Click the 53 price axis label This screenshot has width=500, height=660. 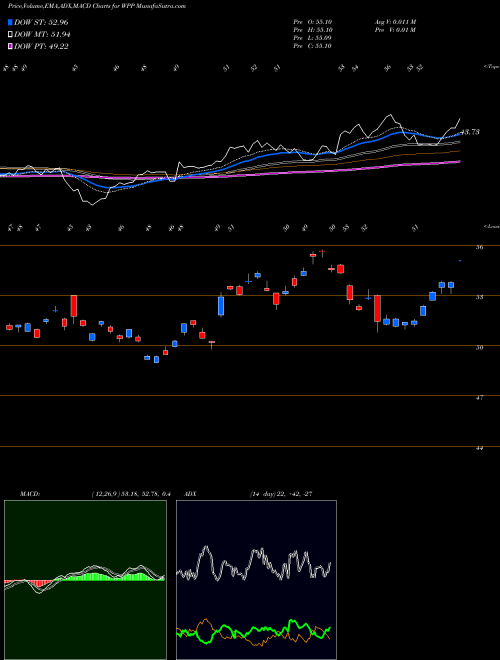pos(479,297)
